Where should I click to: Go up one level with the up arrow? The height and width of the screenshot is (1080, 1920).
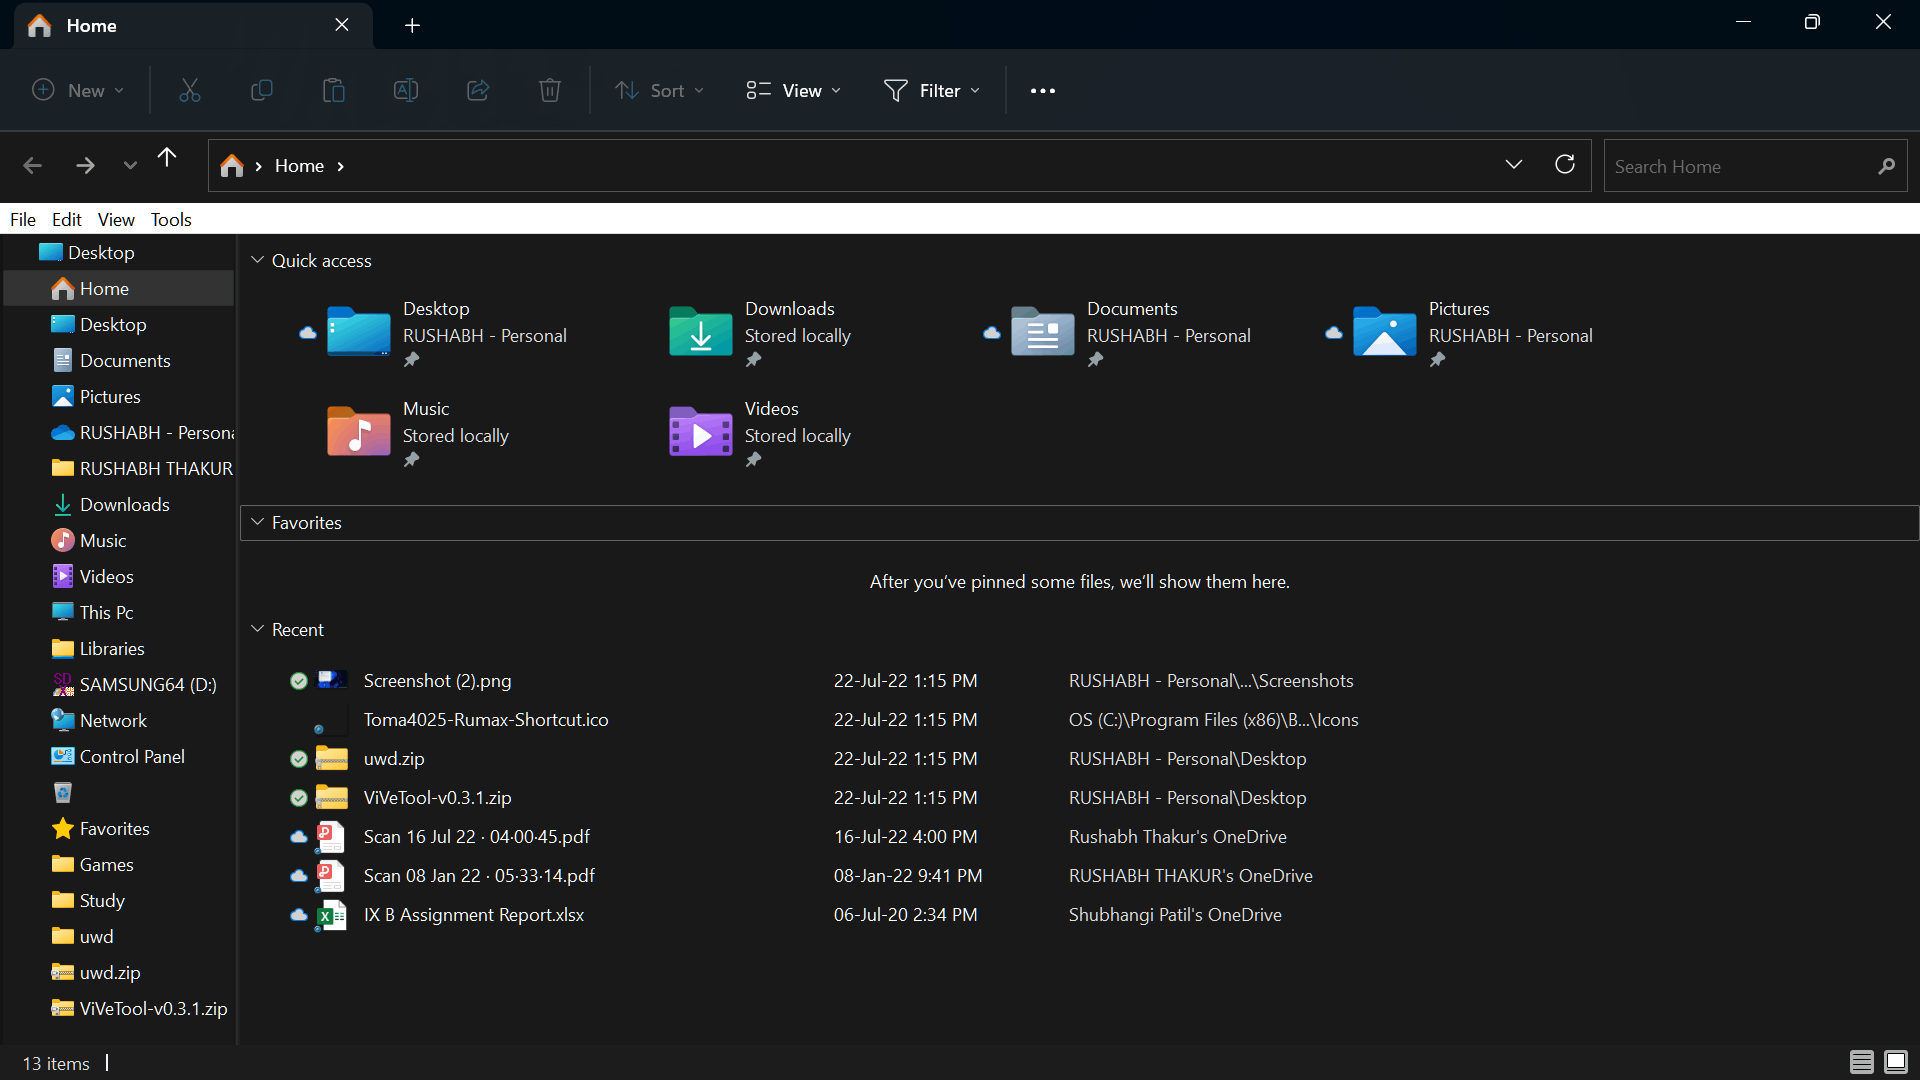coord(167,158)
